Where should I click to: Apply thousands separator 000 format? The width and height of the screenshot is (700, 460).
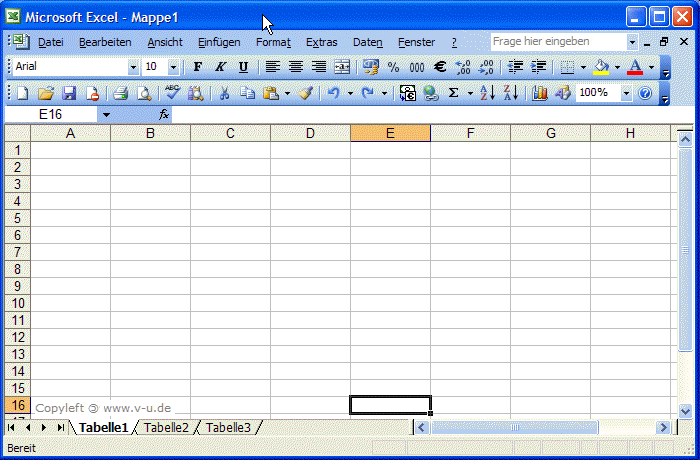click(417, 67)
